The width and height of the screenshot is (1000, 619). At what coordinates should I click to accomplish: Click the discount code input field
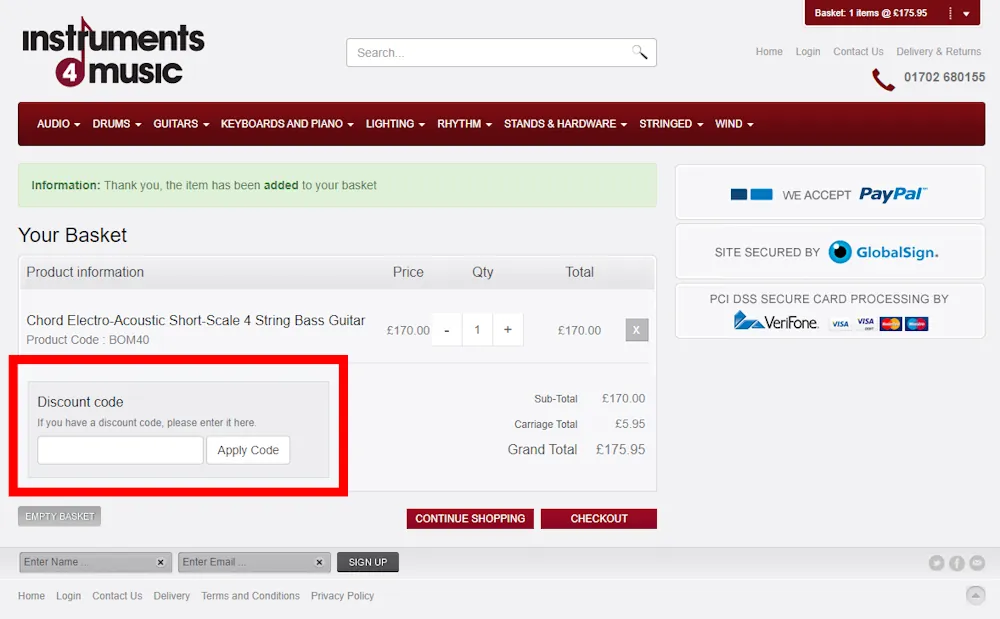point(121,450)
